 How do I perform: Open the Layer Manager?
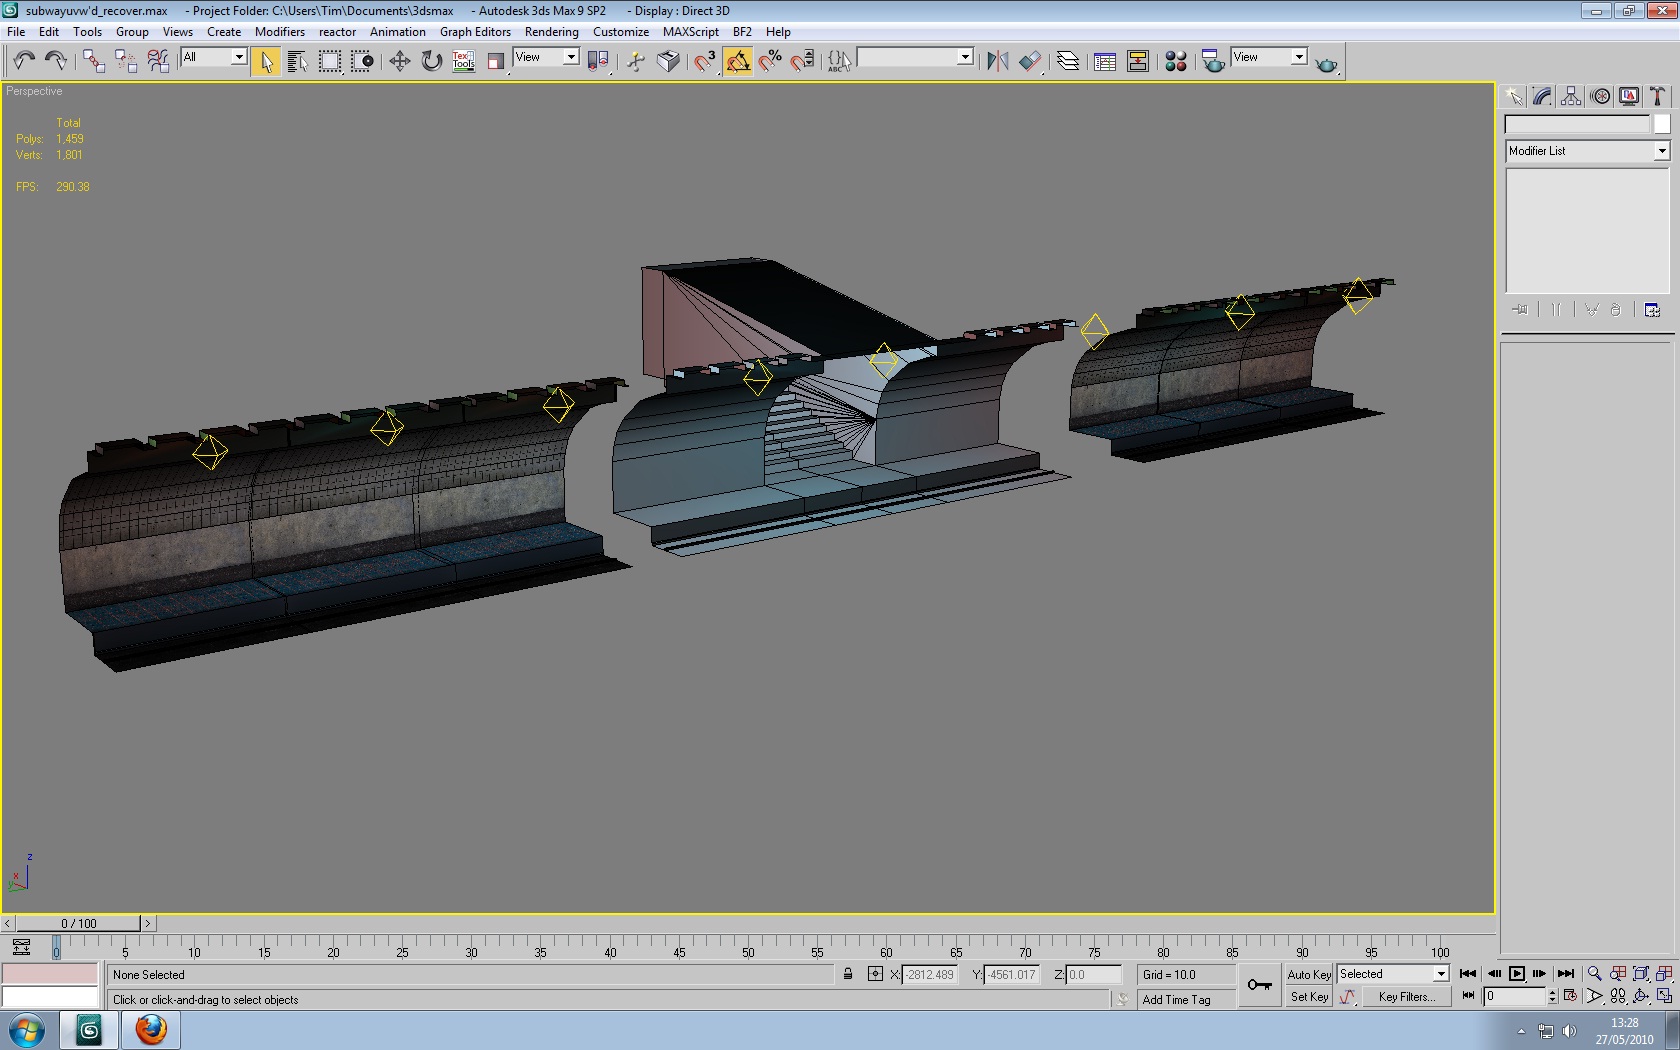(1068, 62)
